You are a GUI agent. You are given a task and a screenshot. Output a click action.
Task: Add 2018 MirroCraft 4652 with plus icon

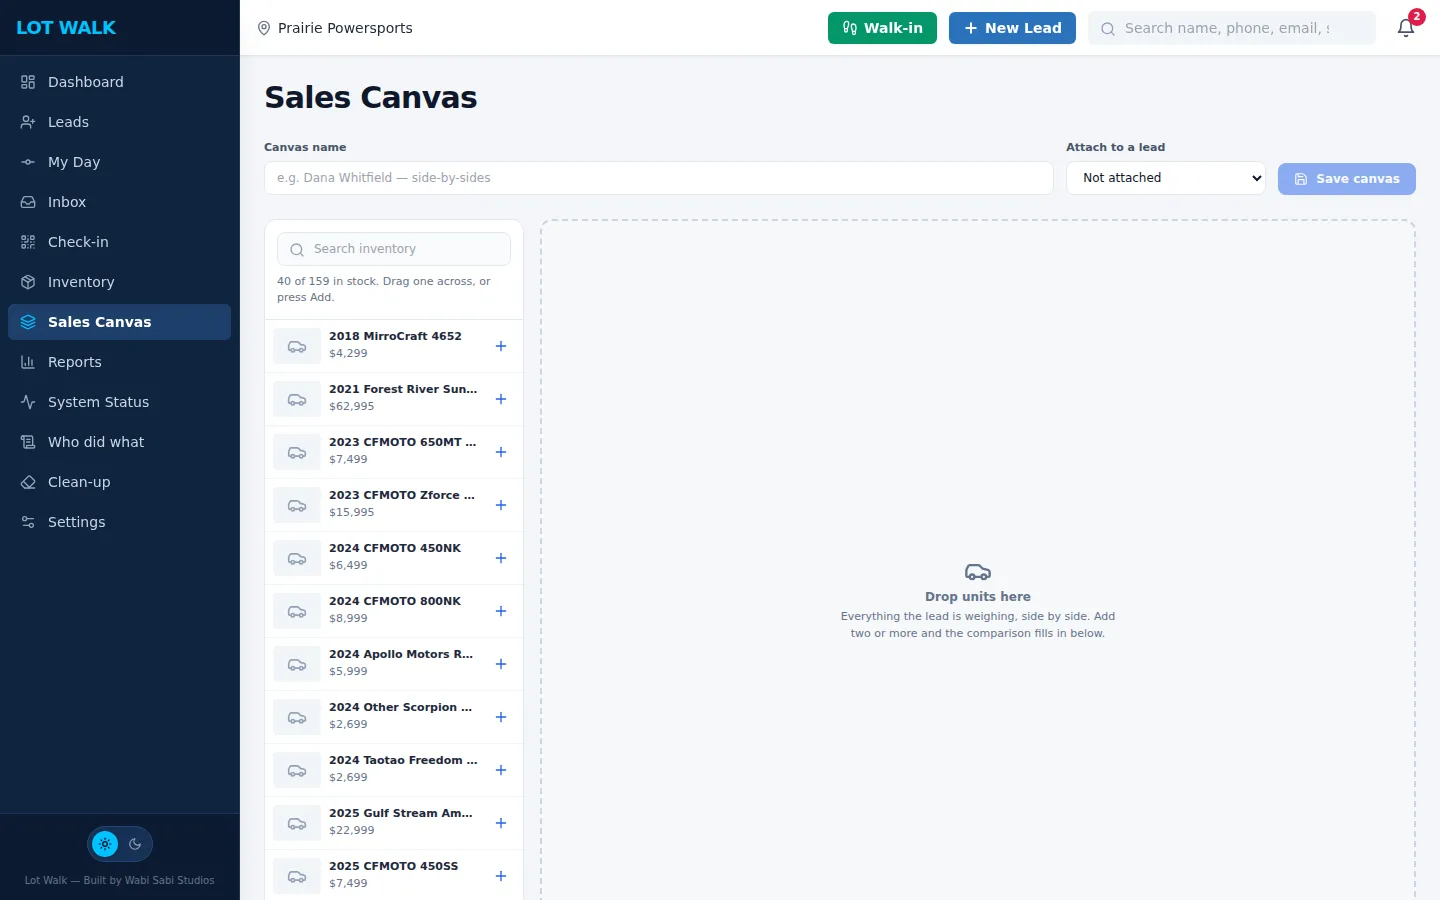pos(501,346)
